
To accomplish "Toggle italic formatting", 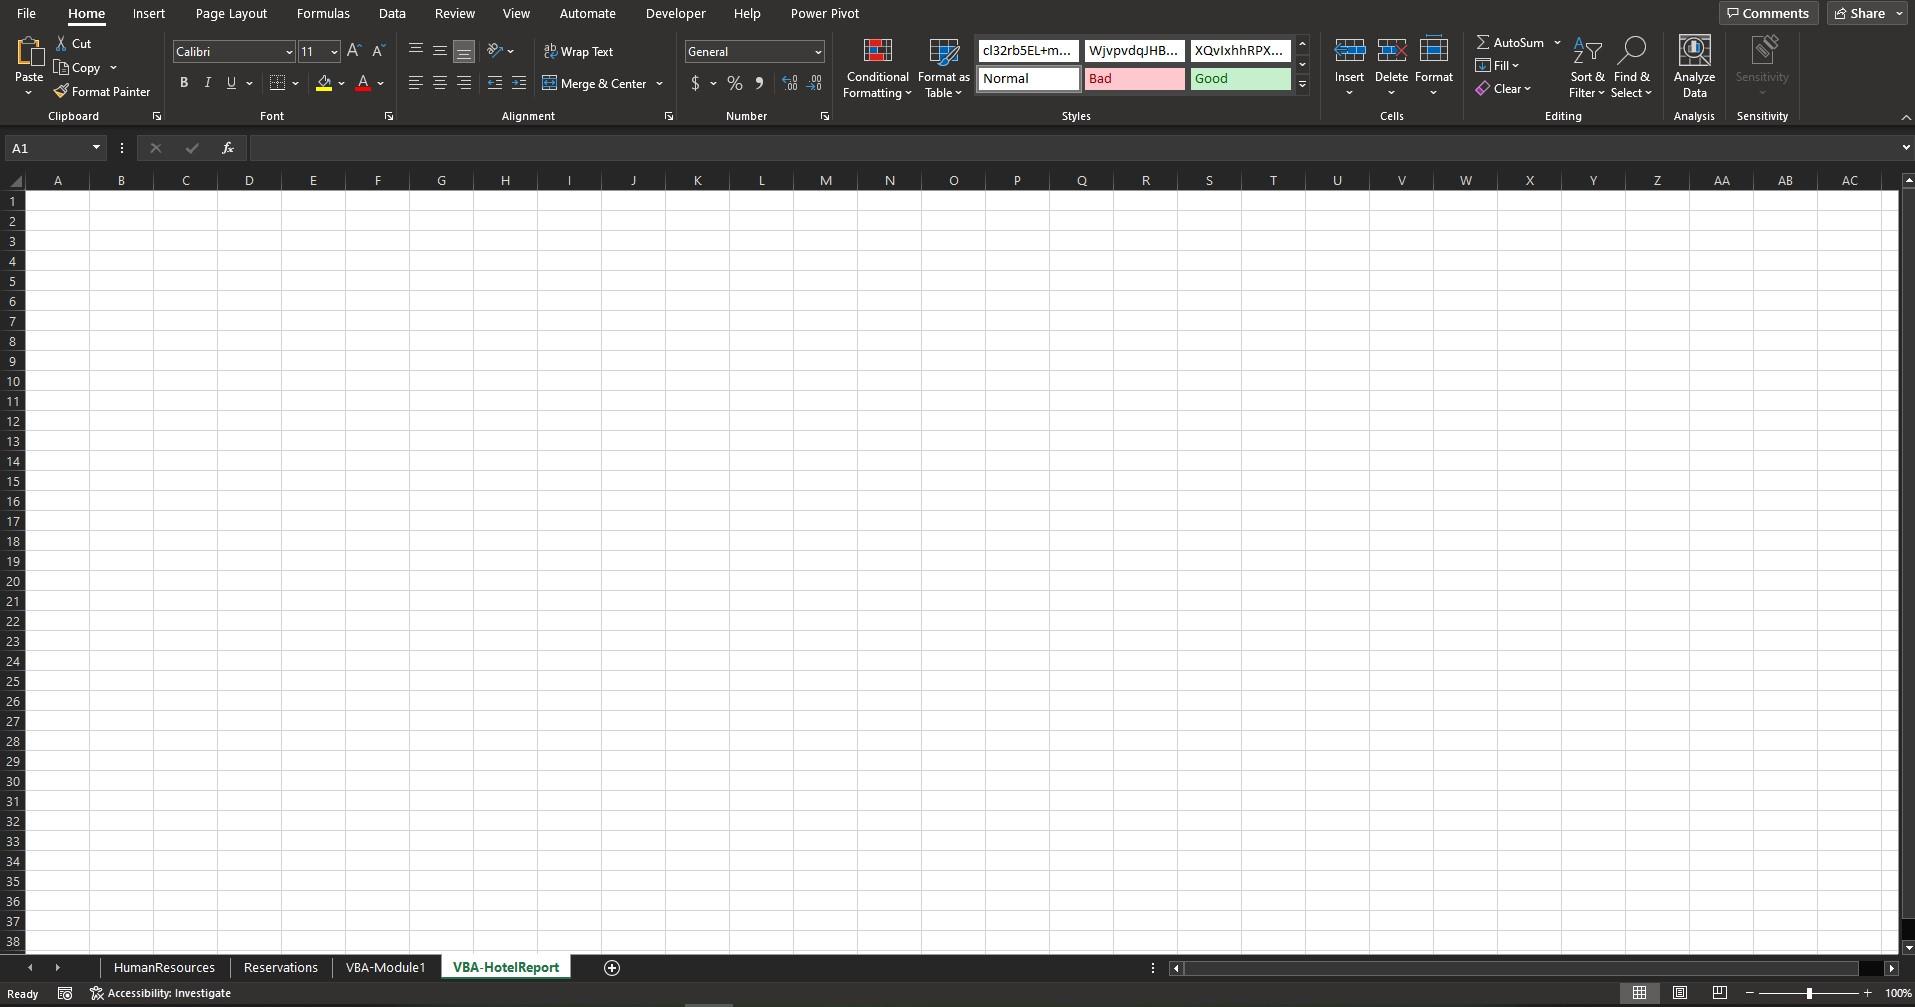I will click(208, 83).
